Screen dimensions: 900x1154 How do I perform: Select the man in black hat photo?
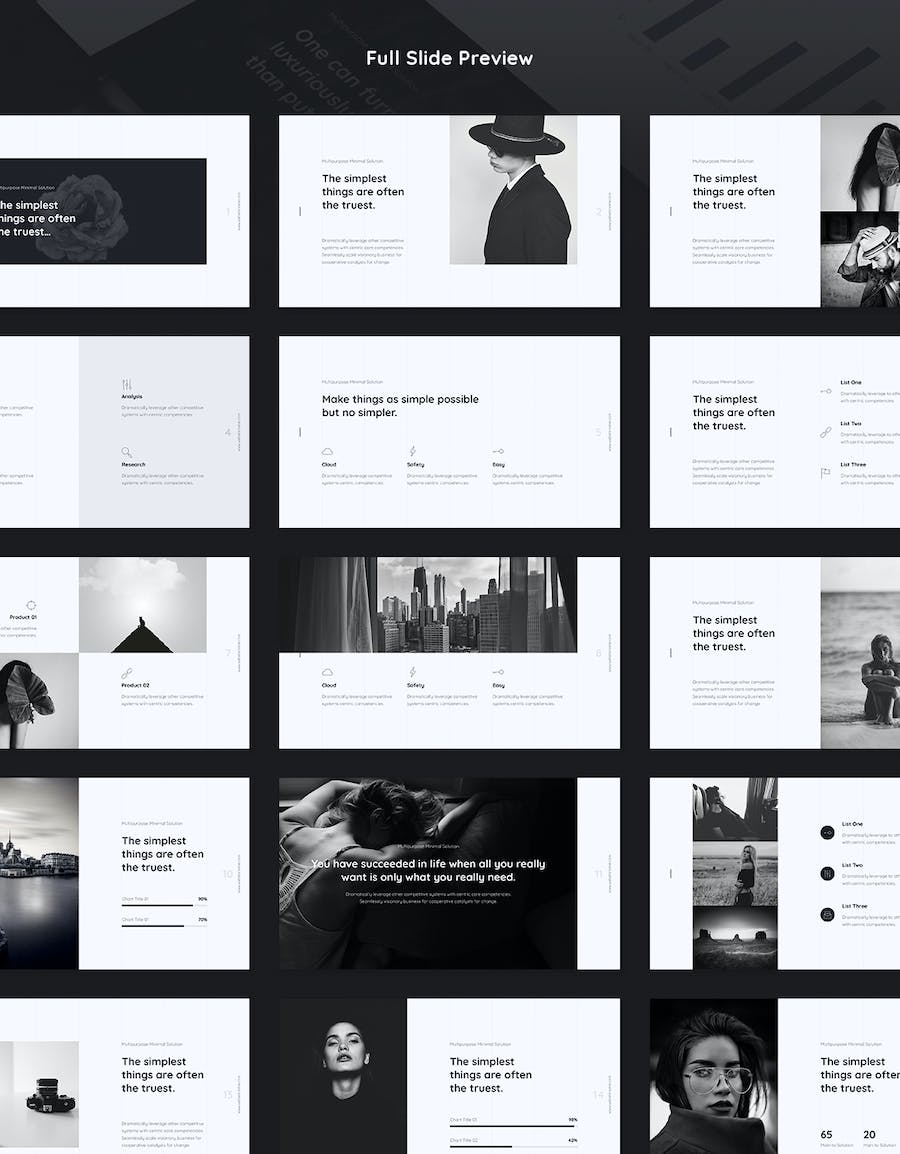513,190
